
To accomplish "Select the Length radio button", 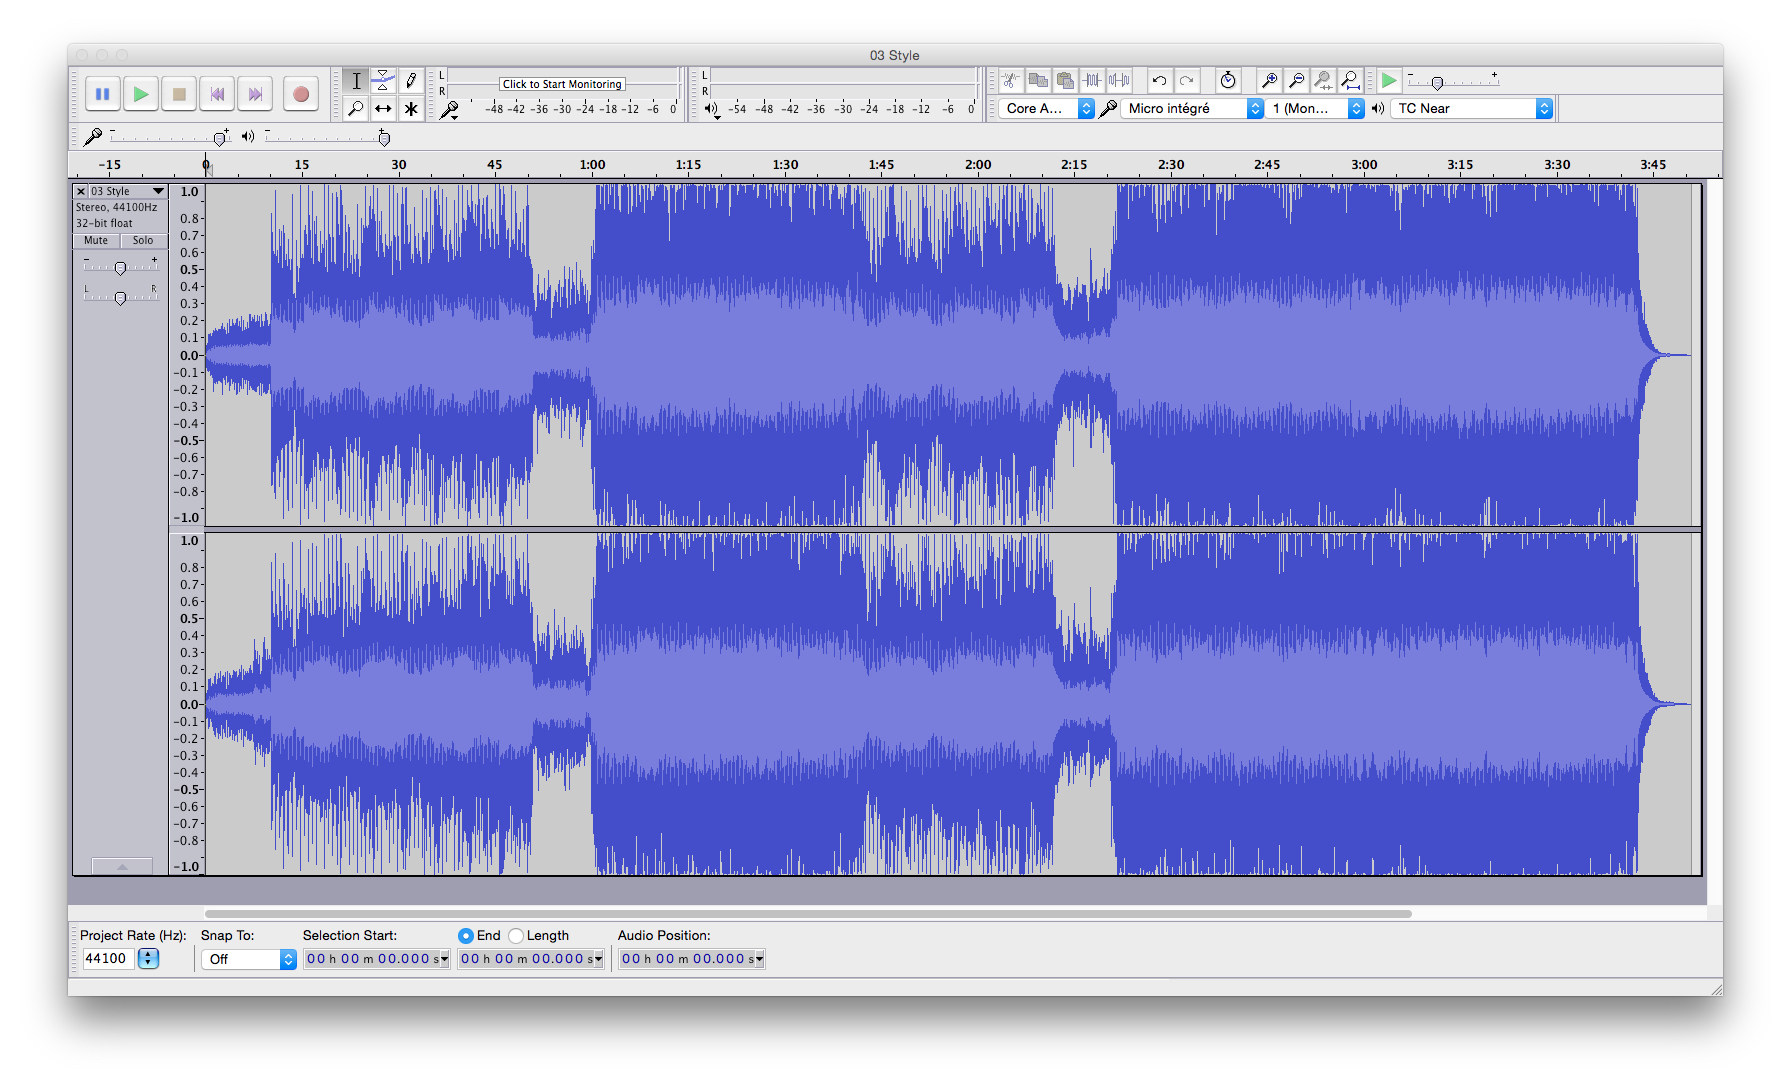I will [x=516, y=935].
